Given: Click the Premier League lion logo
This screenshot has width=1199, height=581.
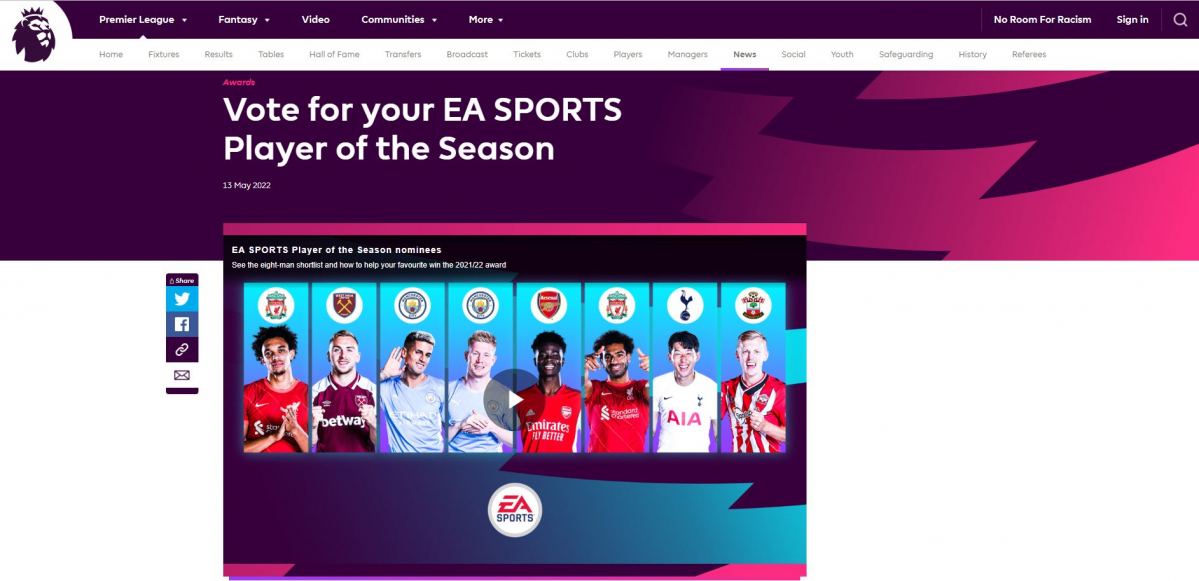Looking at the screenshot, I should 34,34.
